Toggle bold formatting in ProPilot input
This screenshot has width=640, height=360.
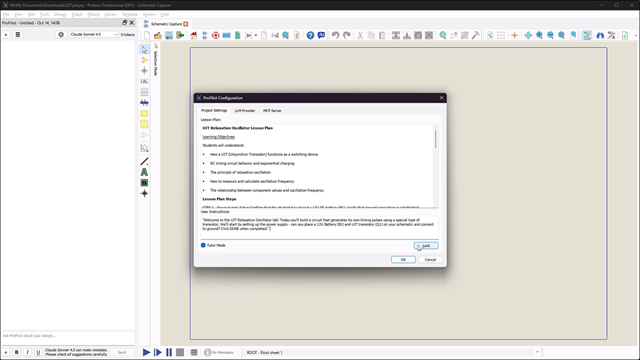[17, 352]
